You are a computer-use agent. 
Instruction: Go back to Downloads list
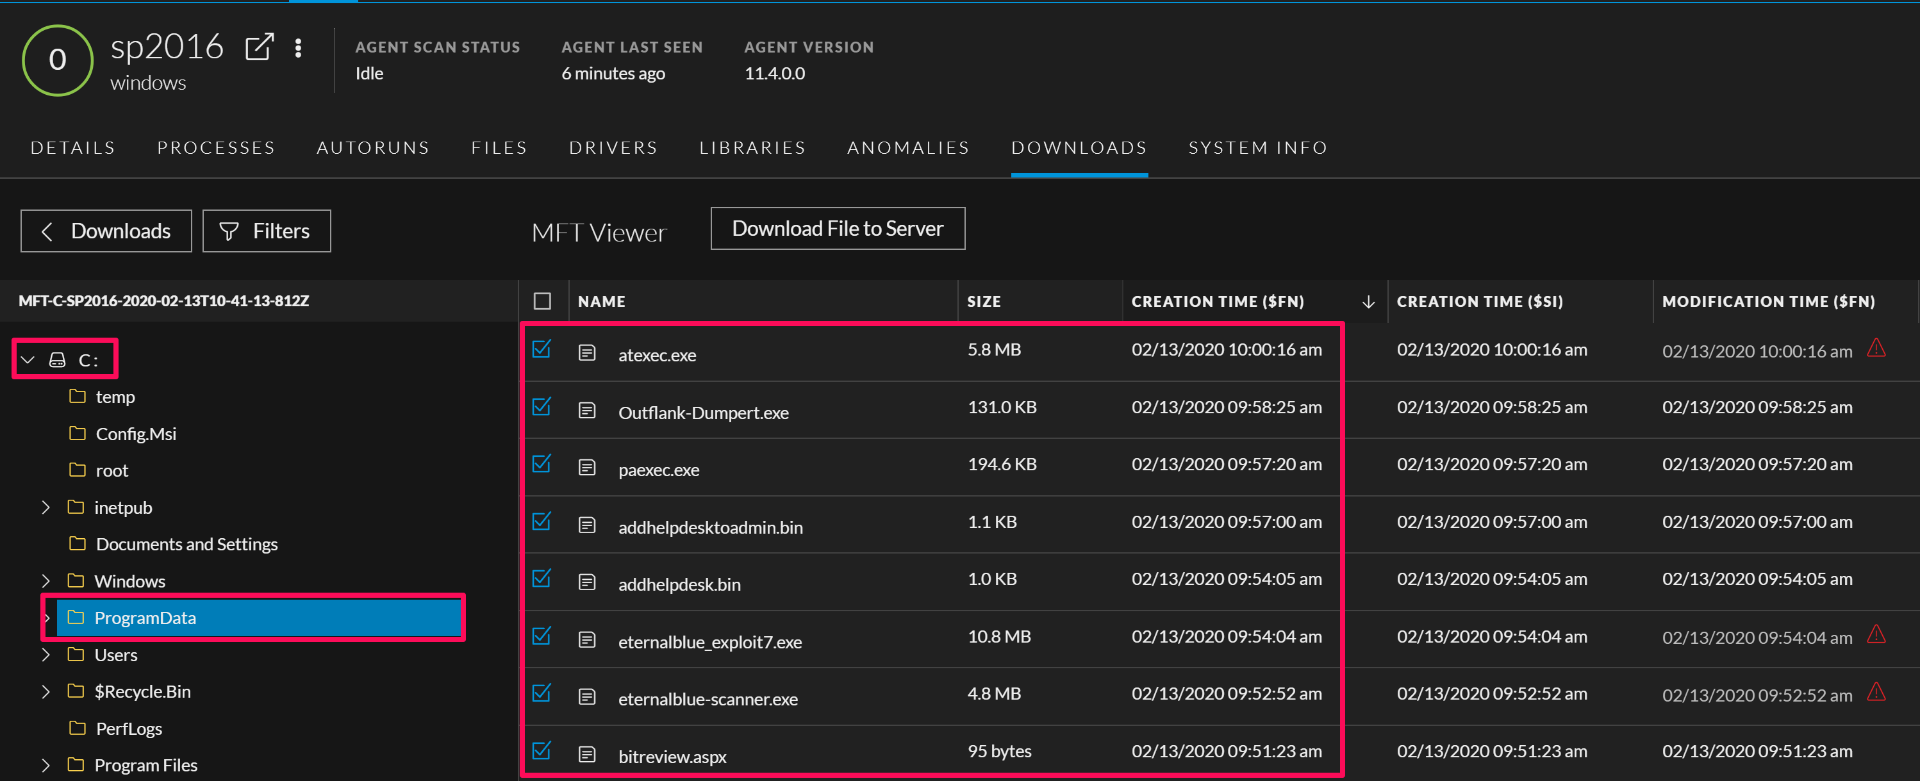tap(106, 231)
